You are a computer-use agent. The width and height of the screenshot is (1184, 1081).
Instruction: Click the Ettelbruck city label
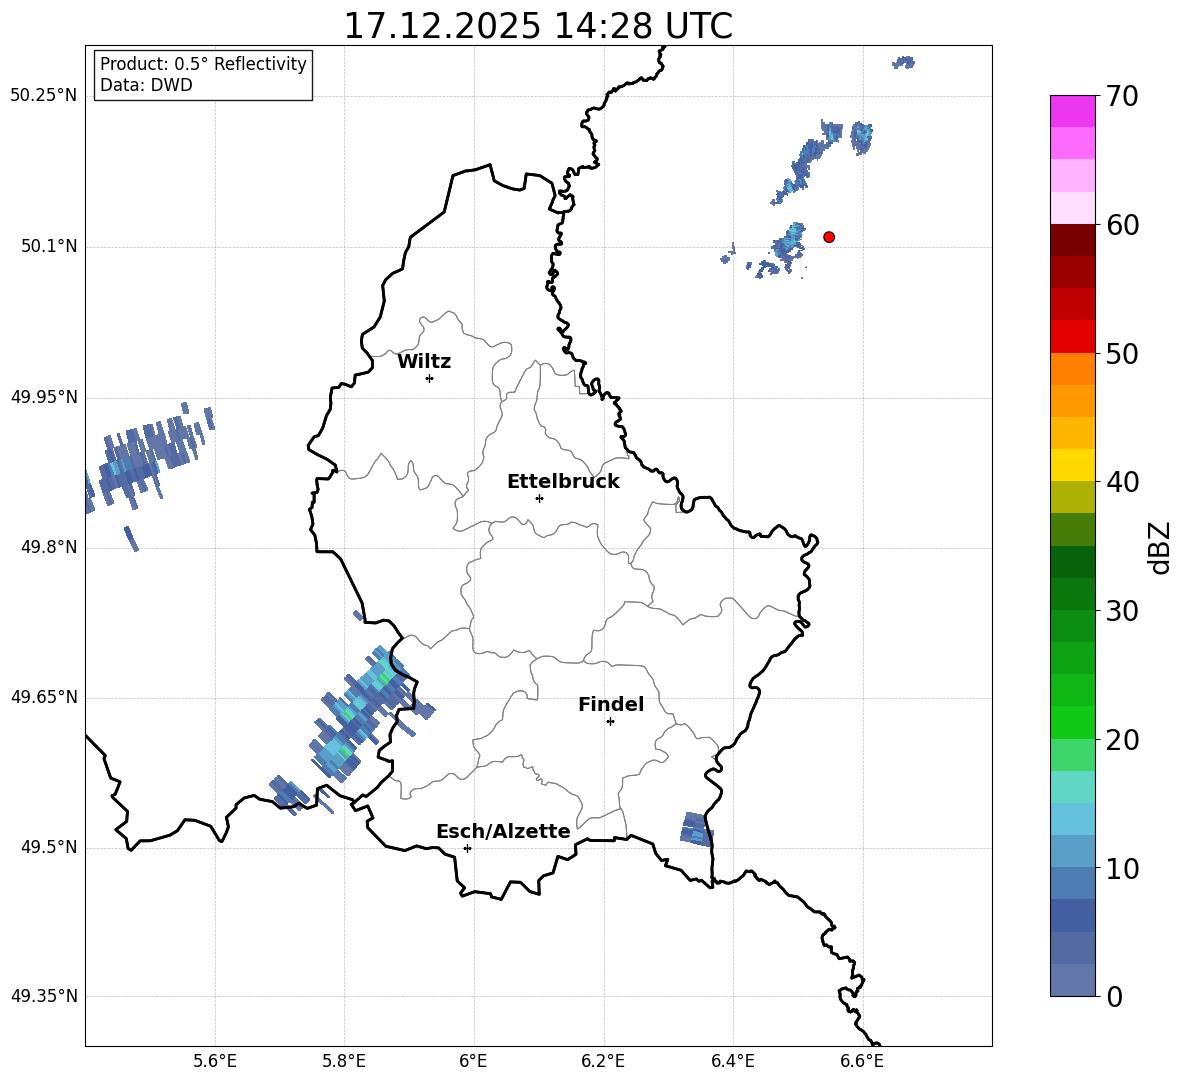pos(563,481)
